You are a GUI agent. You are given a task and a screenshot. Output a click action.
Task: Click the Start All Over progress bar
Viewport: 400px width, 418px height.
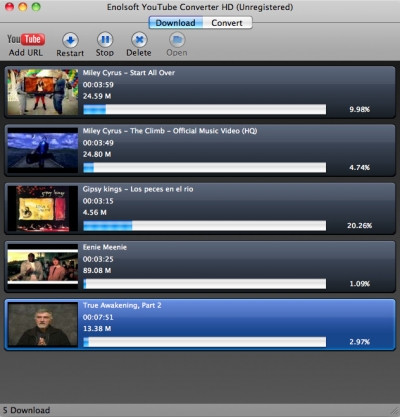205,109
